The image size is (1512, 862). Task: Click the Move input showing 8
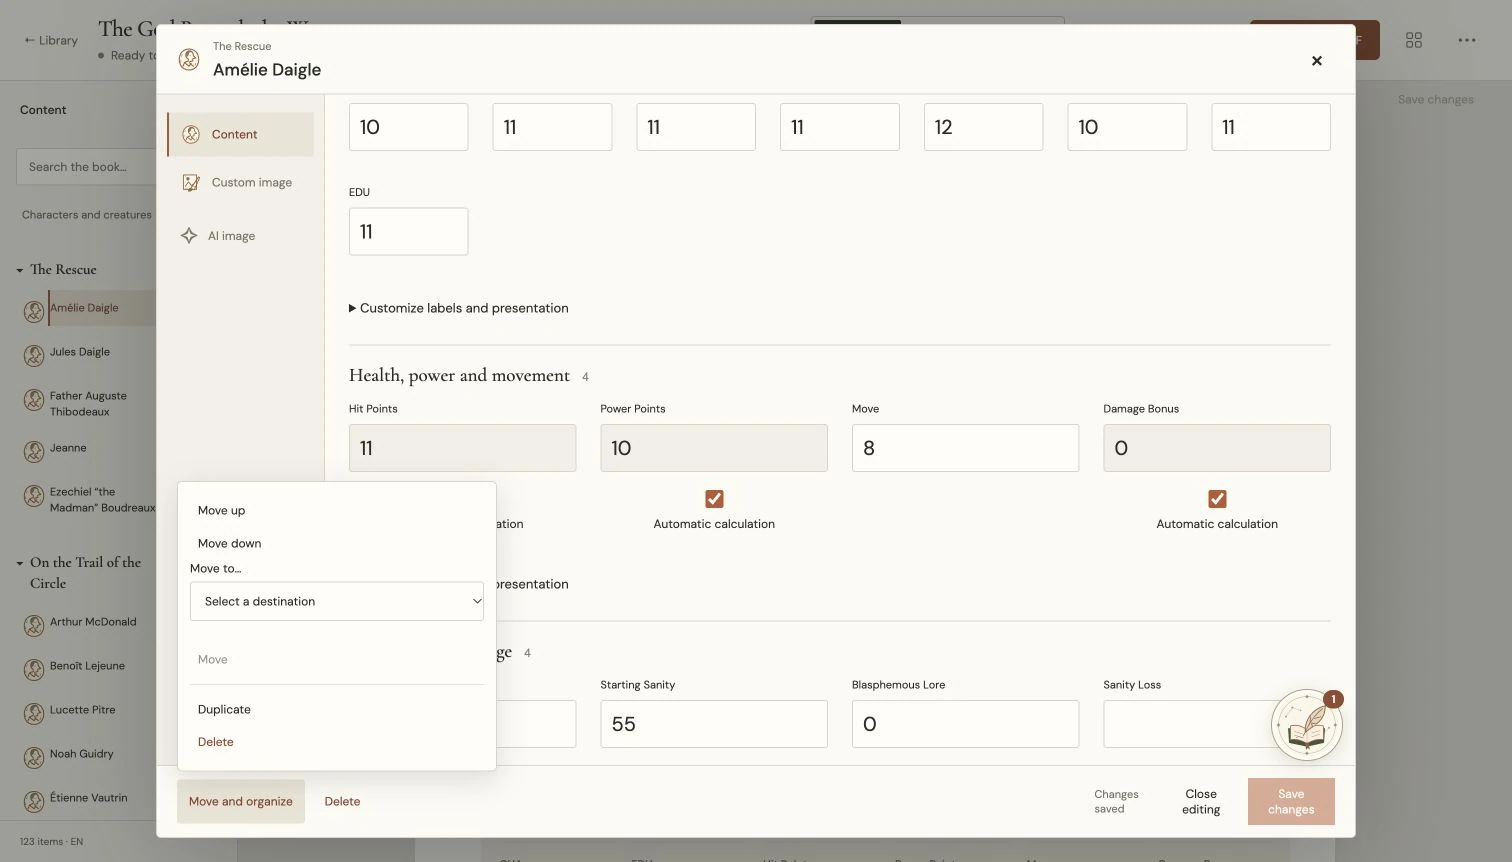pos(965,448)
